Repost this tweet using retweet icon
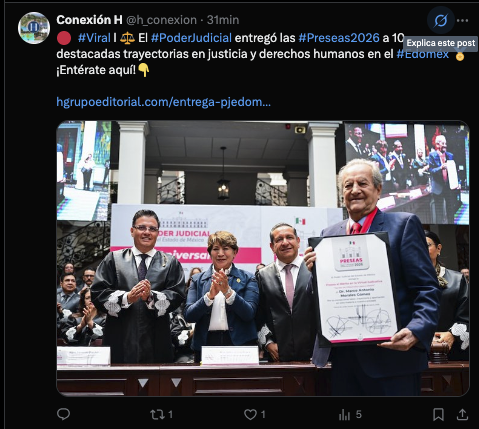The width and height of the screenshot is (479, 429). pyautogui.click(x=156, y=415)
